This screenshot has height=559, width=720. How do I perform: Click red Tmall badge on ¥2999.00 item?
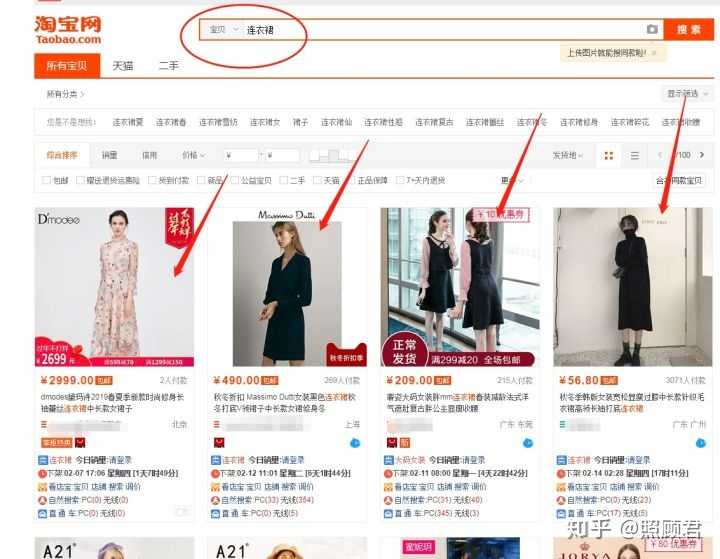80,443
